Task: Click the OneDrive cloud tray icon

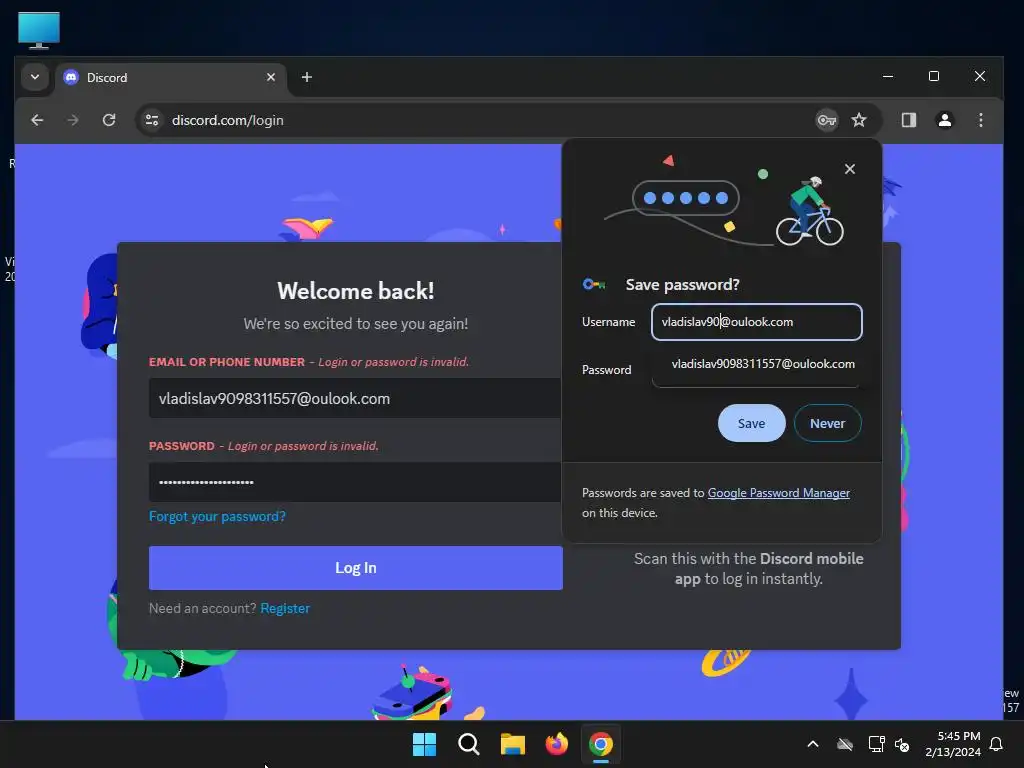Action: point(844,744)
